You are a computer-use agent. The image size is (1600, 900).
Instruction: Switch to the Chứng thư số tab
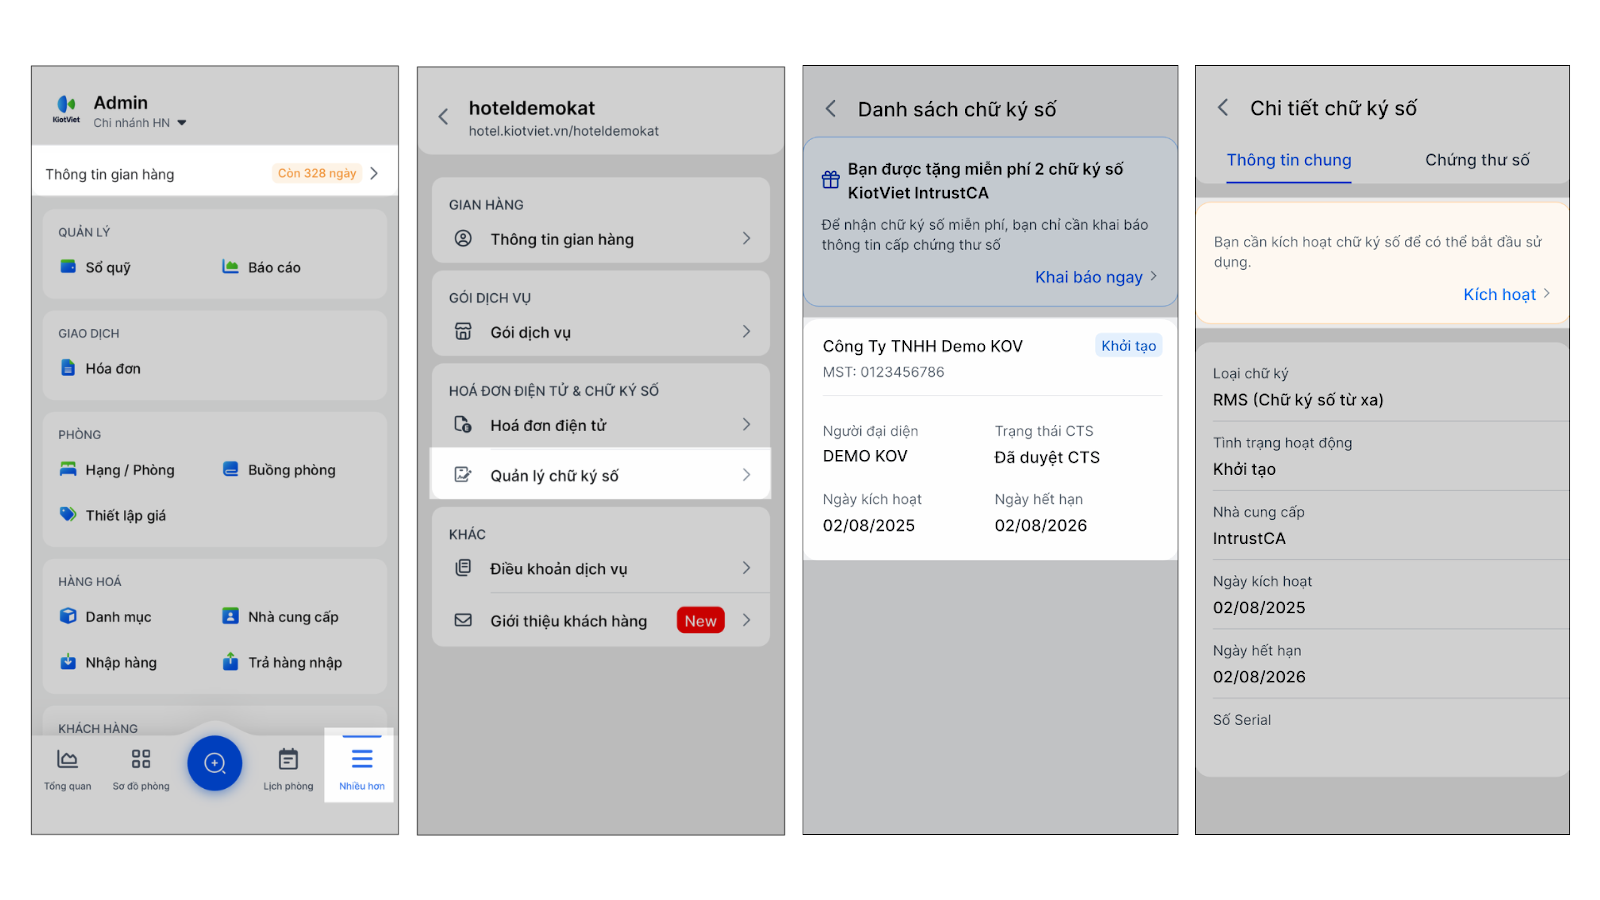(x=1476, y=160)
